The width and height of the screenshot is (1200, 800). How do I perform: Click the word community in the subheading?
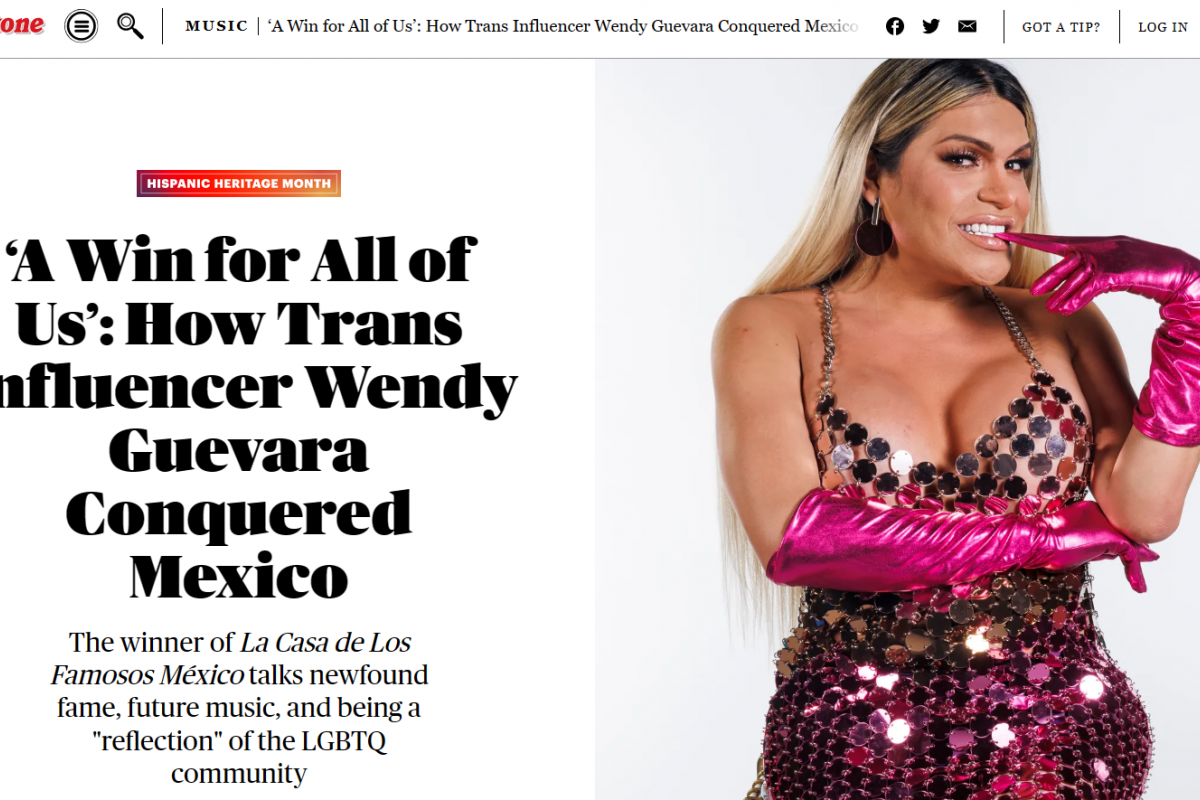(239, 774)
